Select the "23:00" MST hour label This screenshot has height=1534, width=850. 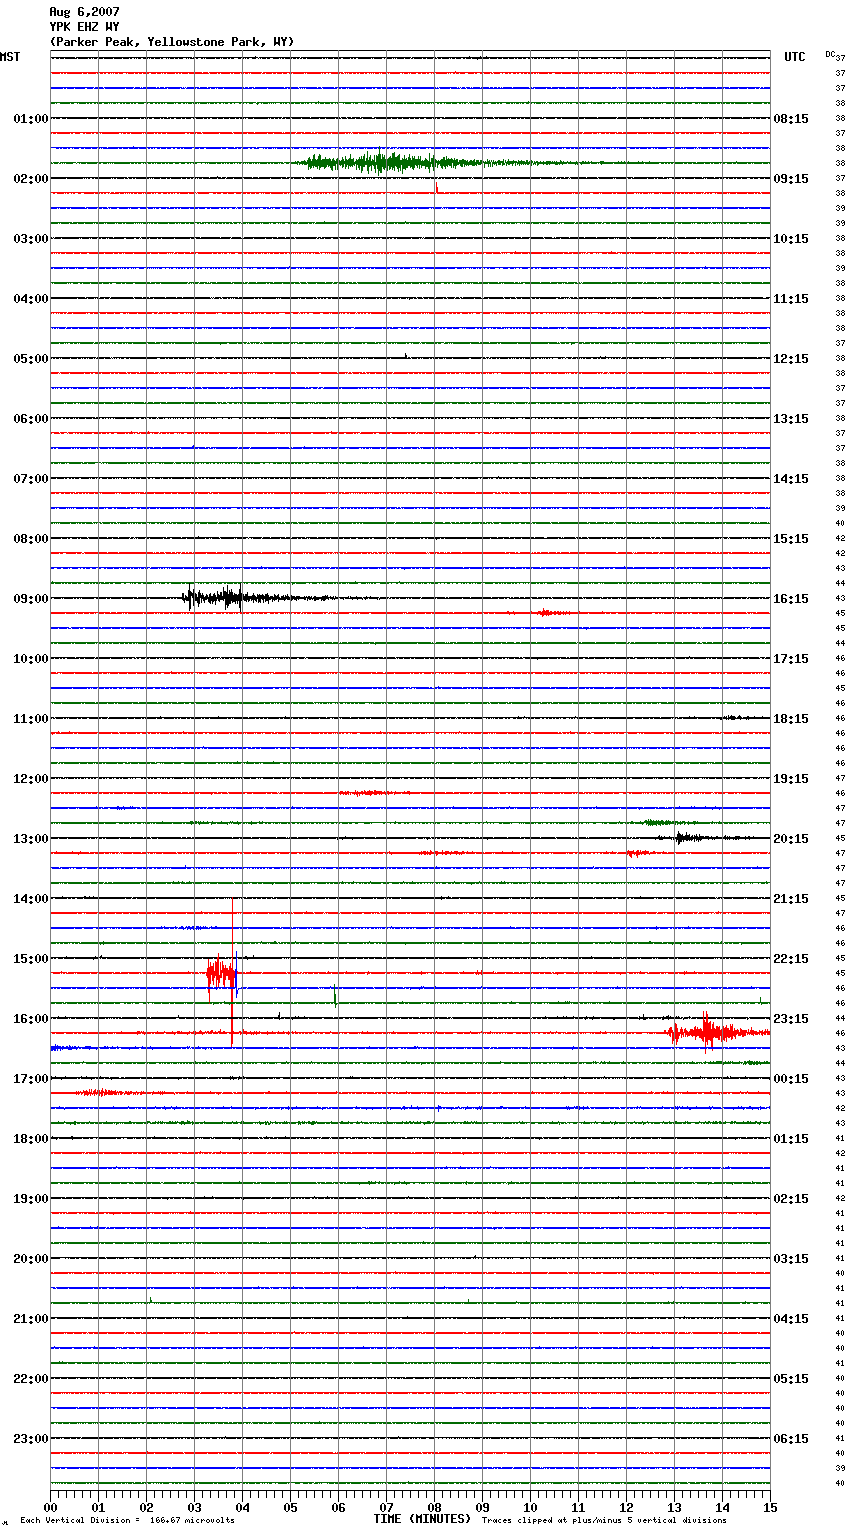(x=31, y=1439)
